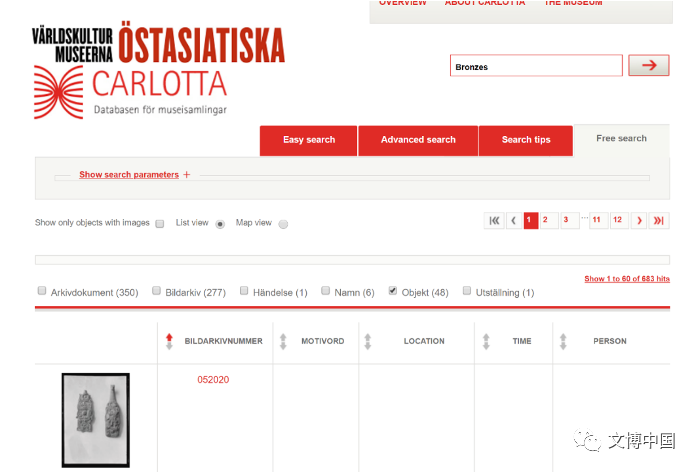The width and height of the screenshot is (698, 472).
Task: Sort by Bildarkivnummer column arrows
Action: [169, 342]
